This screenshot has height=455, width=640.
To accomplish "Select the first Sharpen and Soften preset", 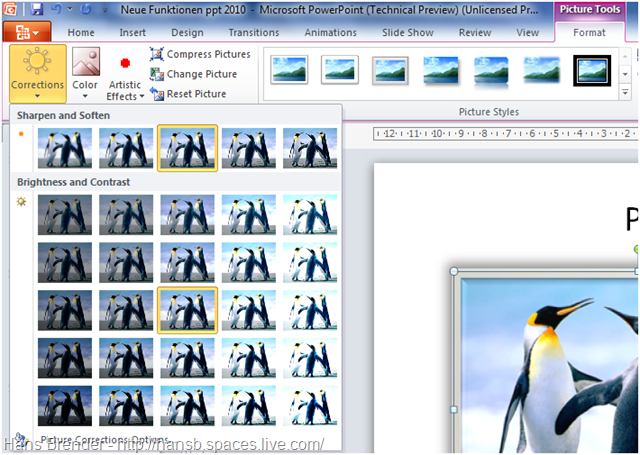I will 65,148.
